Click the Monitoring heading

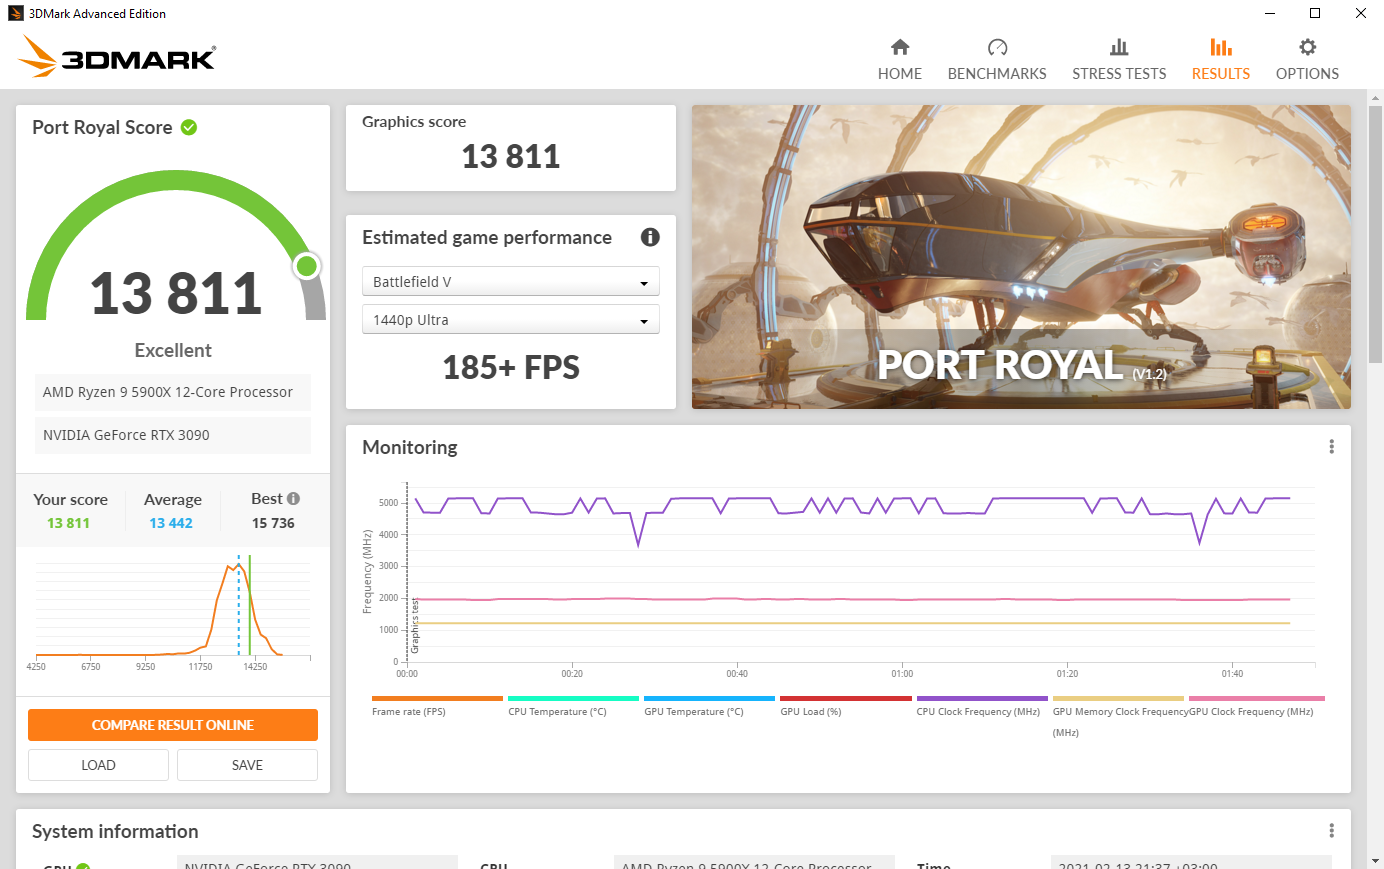tap(410, 447)
